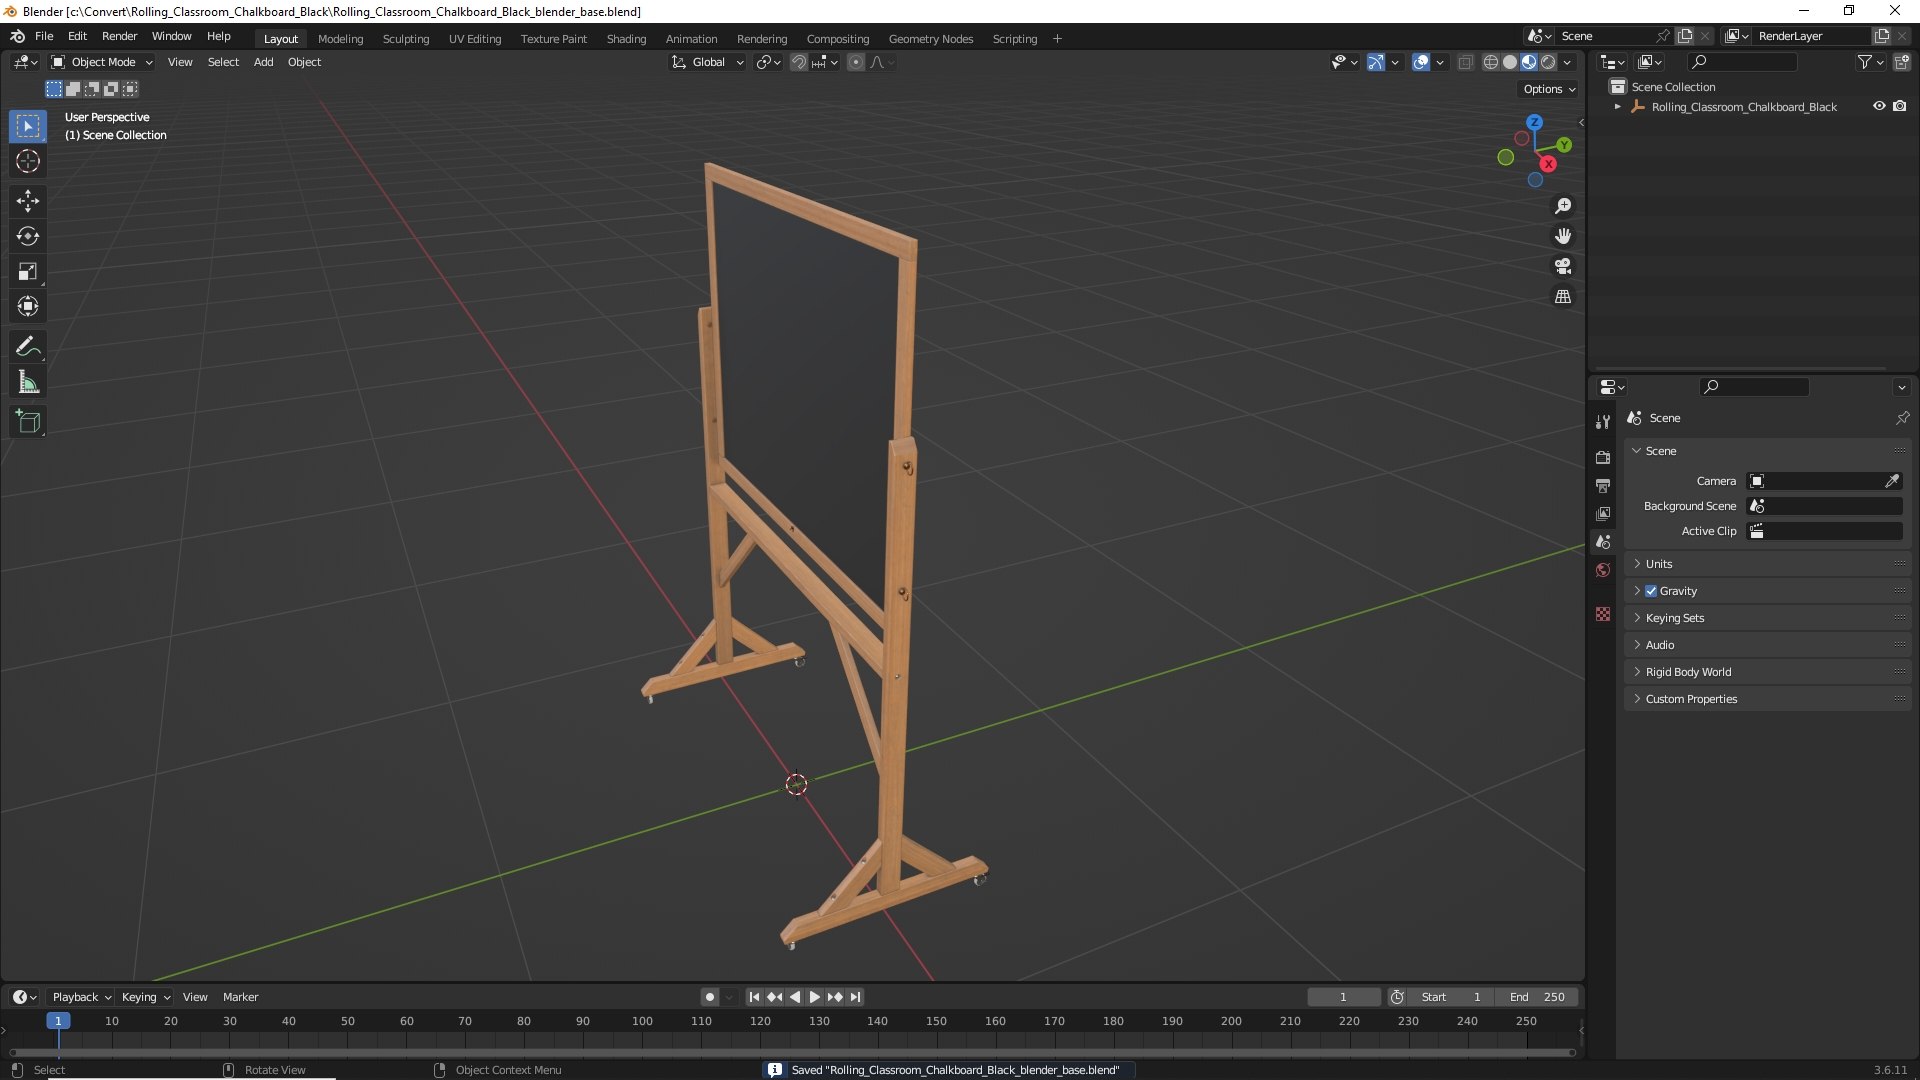
Task: Select the Add Cube tool
Action: [x=28, y=422]
